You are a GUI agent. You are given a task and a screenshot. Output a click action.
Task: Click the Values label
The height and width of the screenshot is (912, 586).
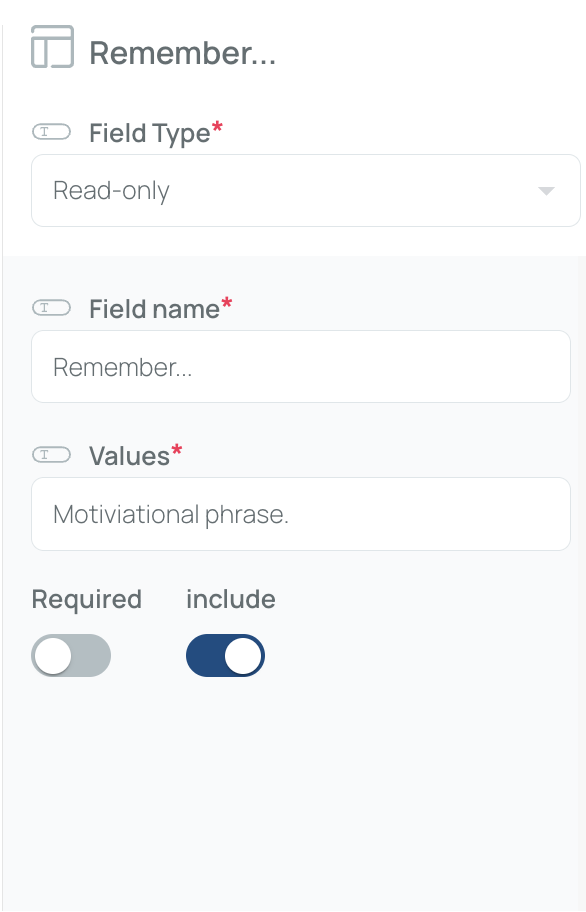pos(129,456)
